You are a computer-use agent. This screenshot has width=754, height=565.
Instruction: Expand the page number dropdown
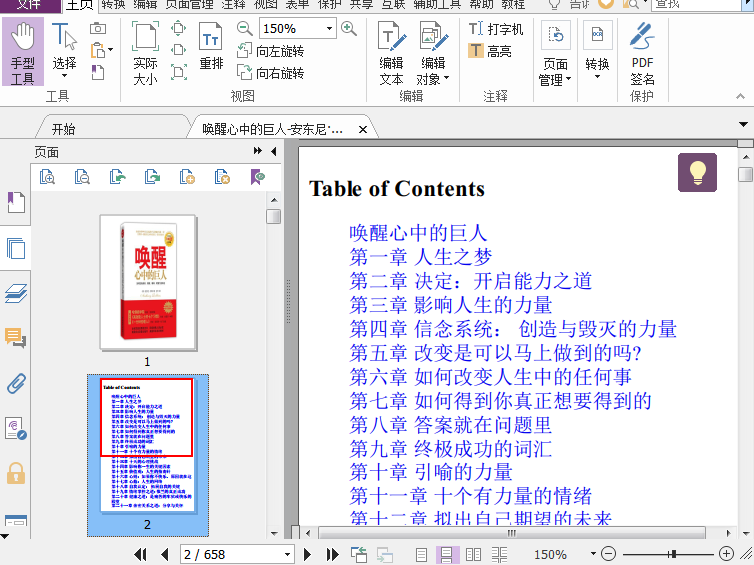(x=287, y=554)
